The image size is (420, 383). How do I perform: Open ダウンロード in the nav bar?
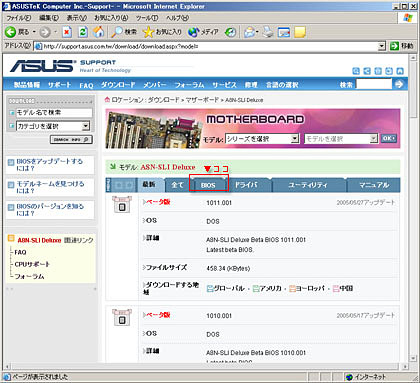(x=118, y=85)
